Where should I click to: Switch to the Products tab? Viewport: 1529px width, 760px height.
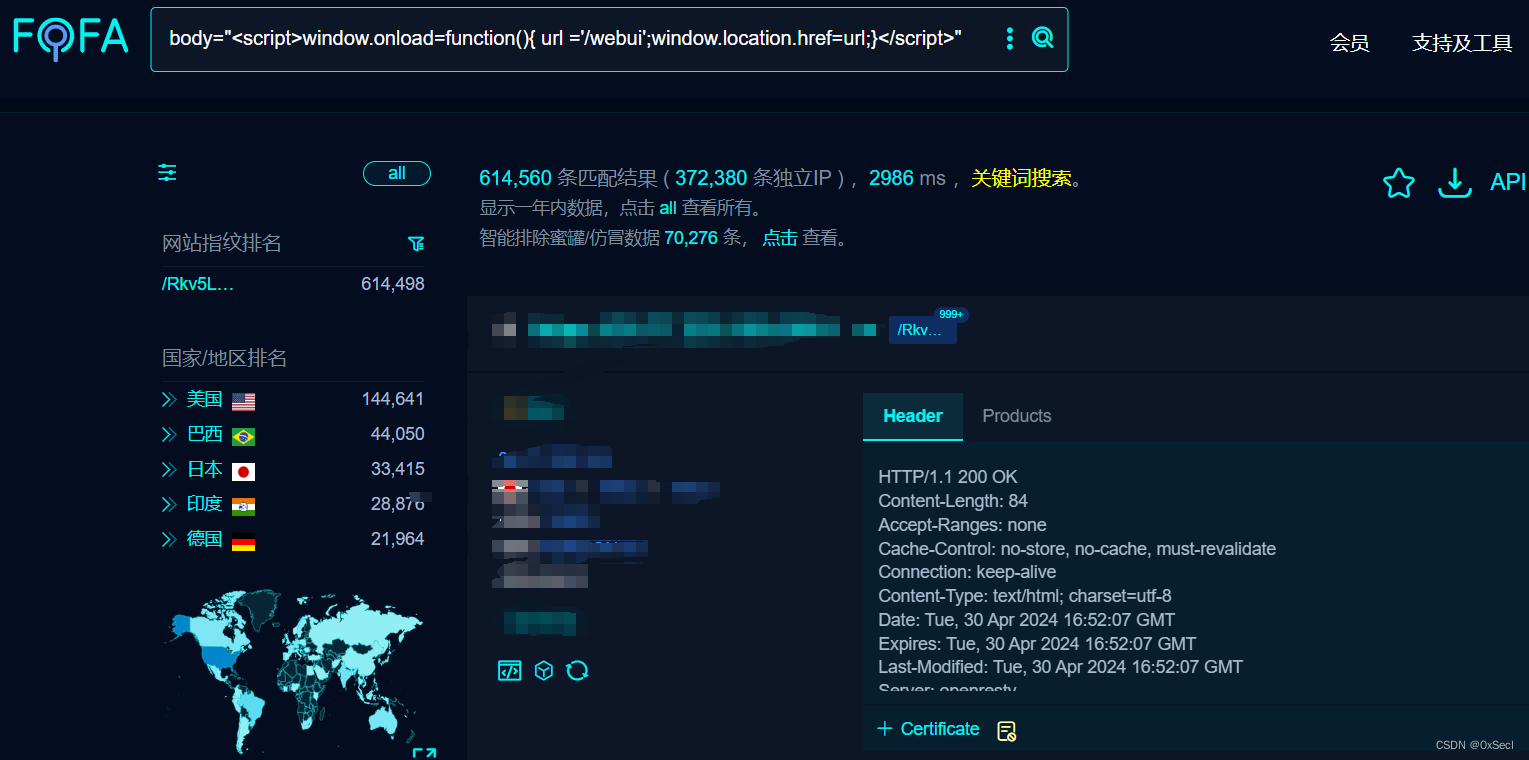pos(1016,416)
